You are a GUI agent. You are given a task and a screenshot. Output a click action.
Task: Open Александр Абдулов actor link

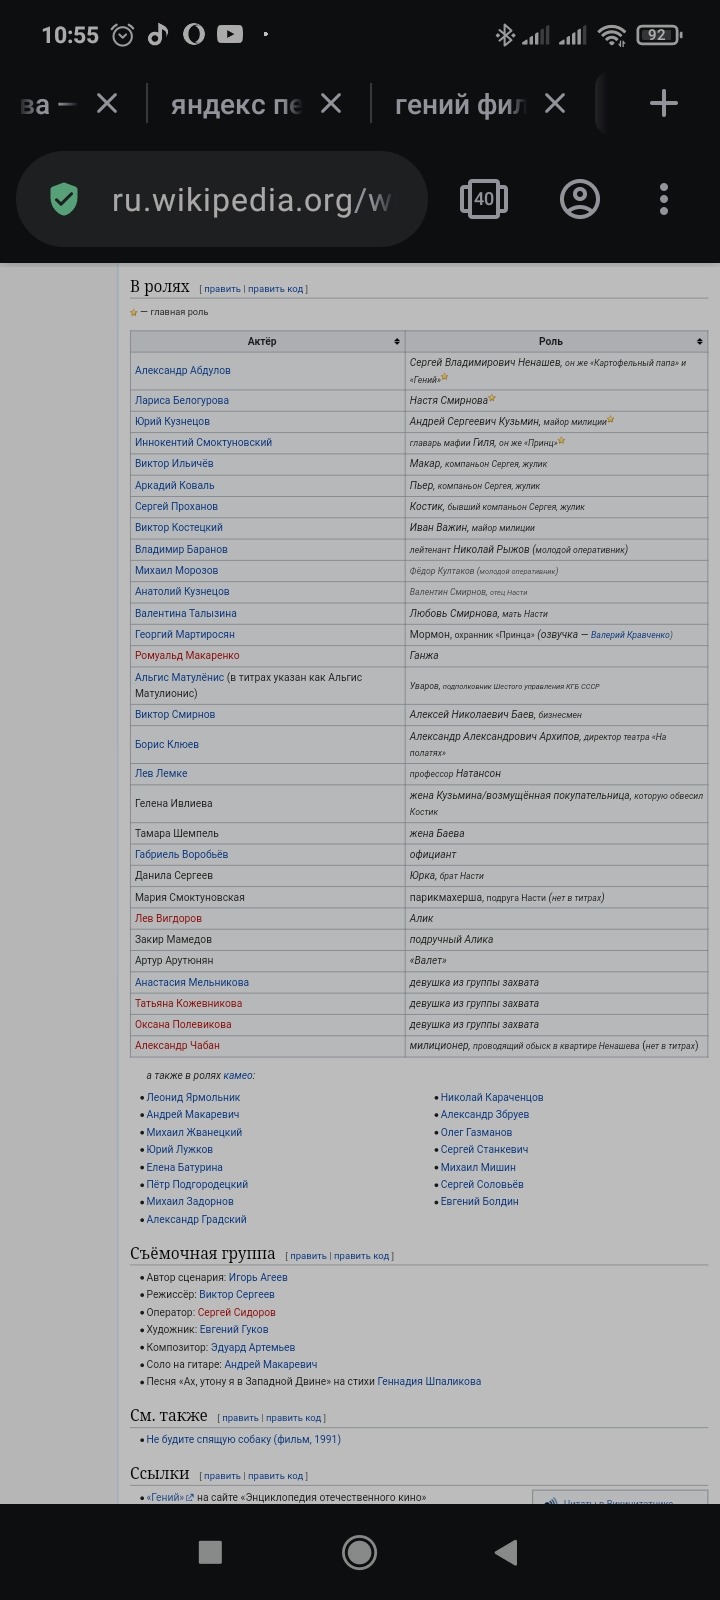[x=183, y=371]
